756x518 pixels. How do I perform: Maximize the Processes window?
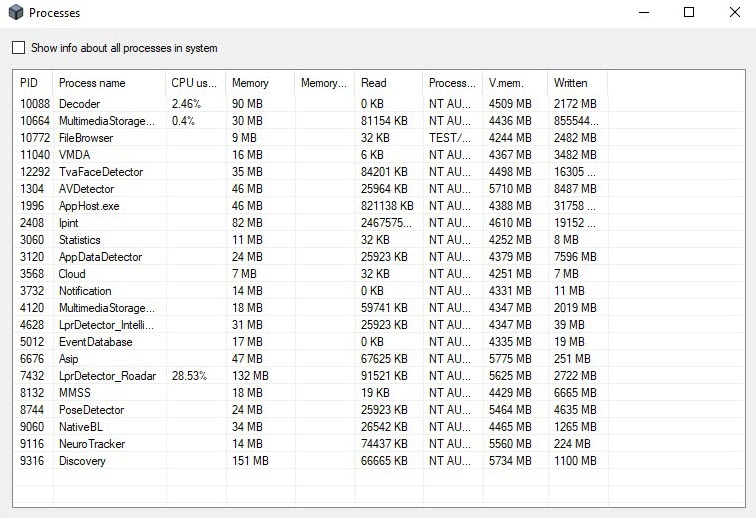click(689, 13)
